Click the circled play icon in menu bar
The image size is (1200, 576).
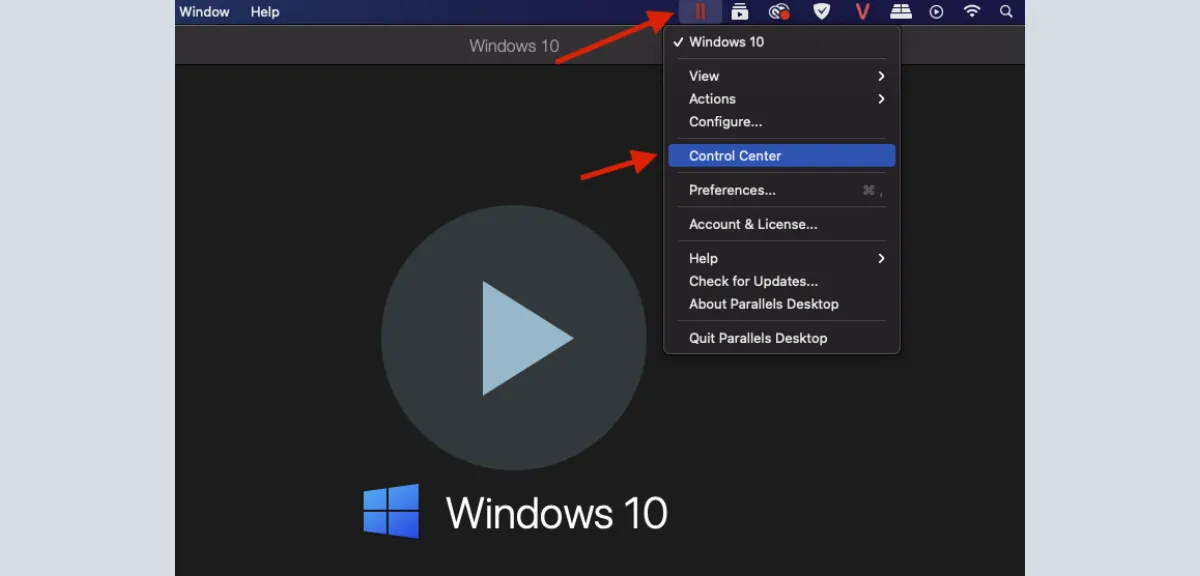pyautogui.click(x=937, y=12)
